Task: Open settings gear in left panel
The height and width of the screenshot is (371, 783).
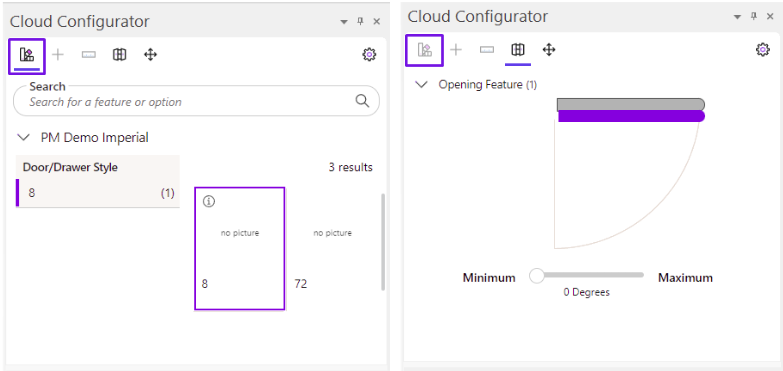Action: click(369, 54)
